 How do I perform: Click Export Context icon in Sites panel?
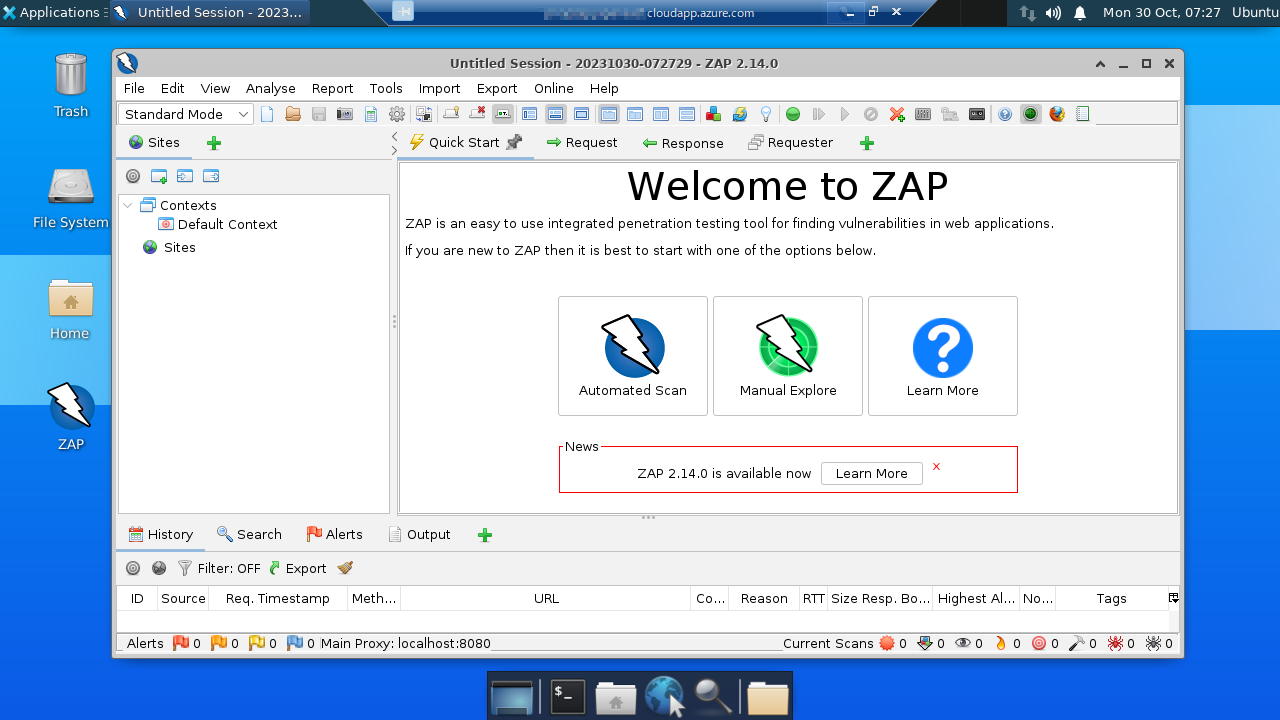tap(211, 176)
